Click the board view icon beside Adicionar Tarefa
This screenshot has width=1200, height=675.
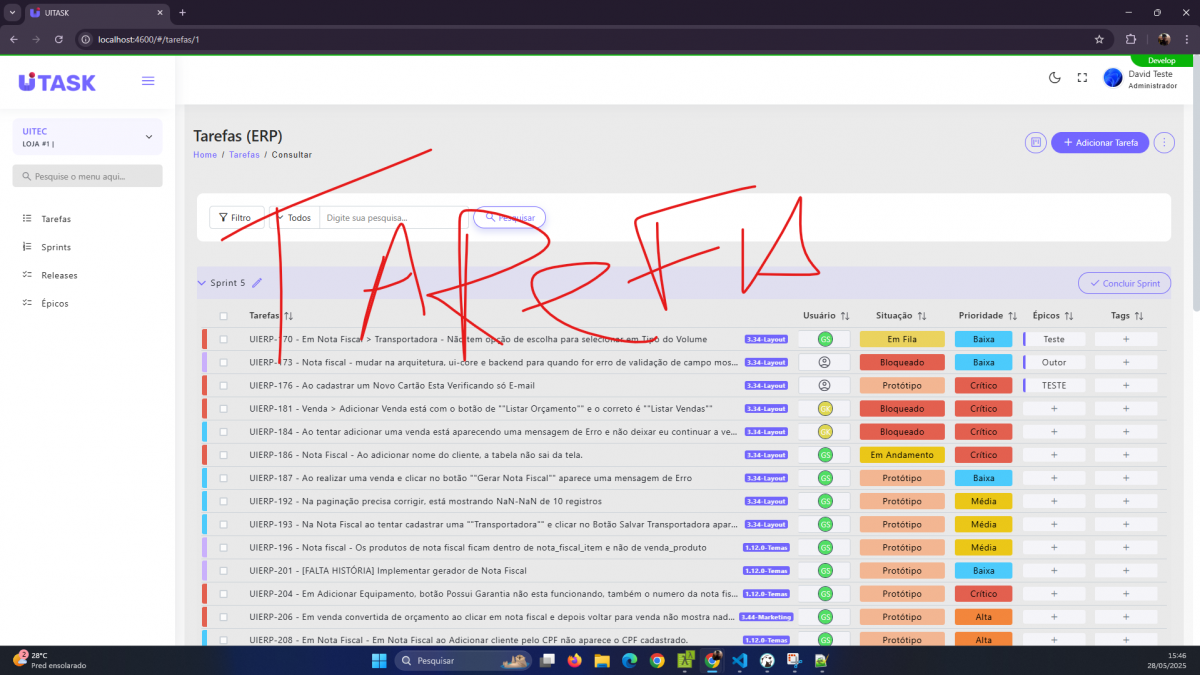pos(1035,143)
